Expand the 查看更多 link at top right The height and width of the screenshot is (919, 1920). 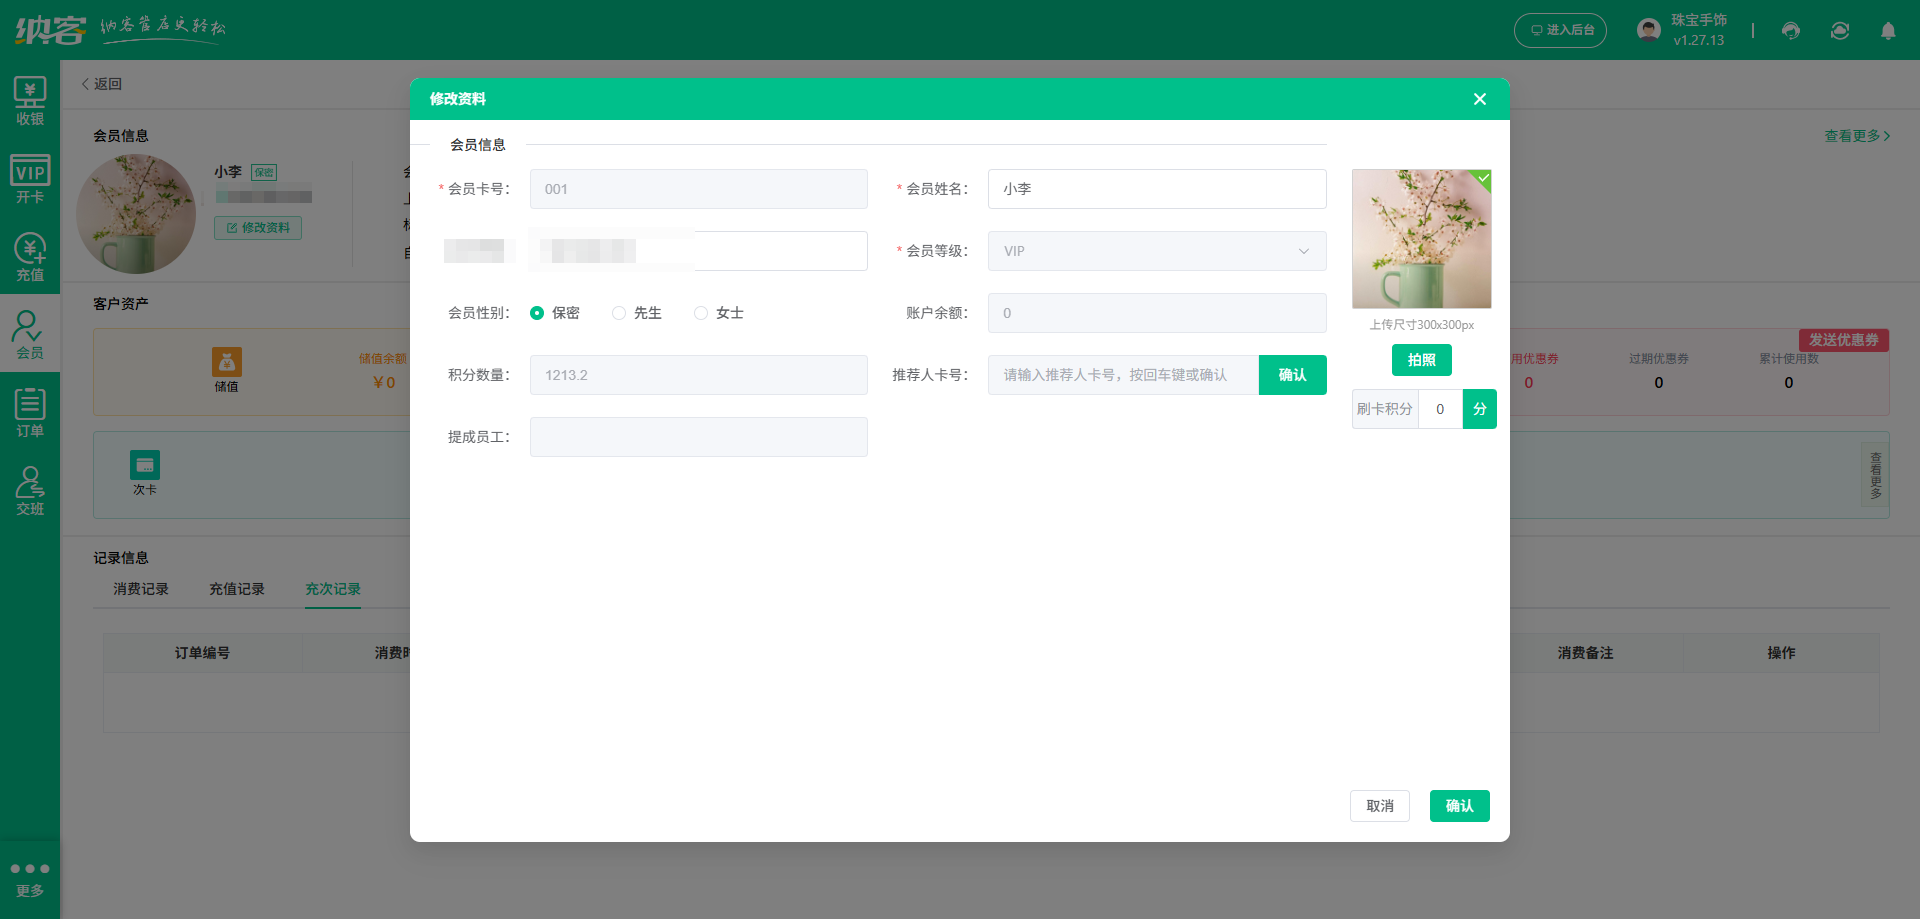click(1856, 136)
